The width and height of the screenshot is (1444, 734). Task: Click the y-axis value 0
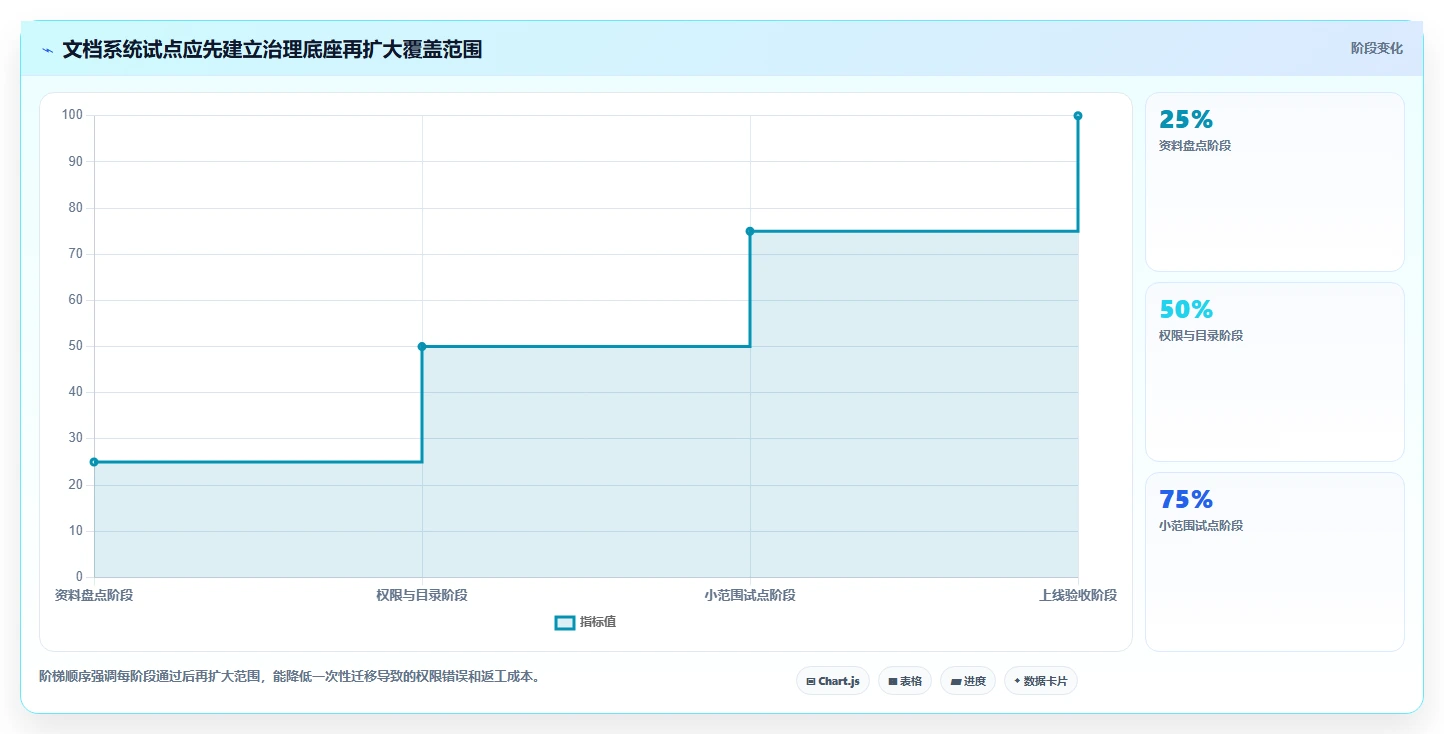pos(79,577)
